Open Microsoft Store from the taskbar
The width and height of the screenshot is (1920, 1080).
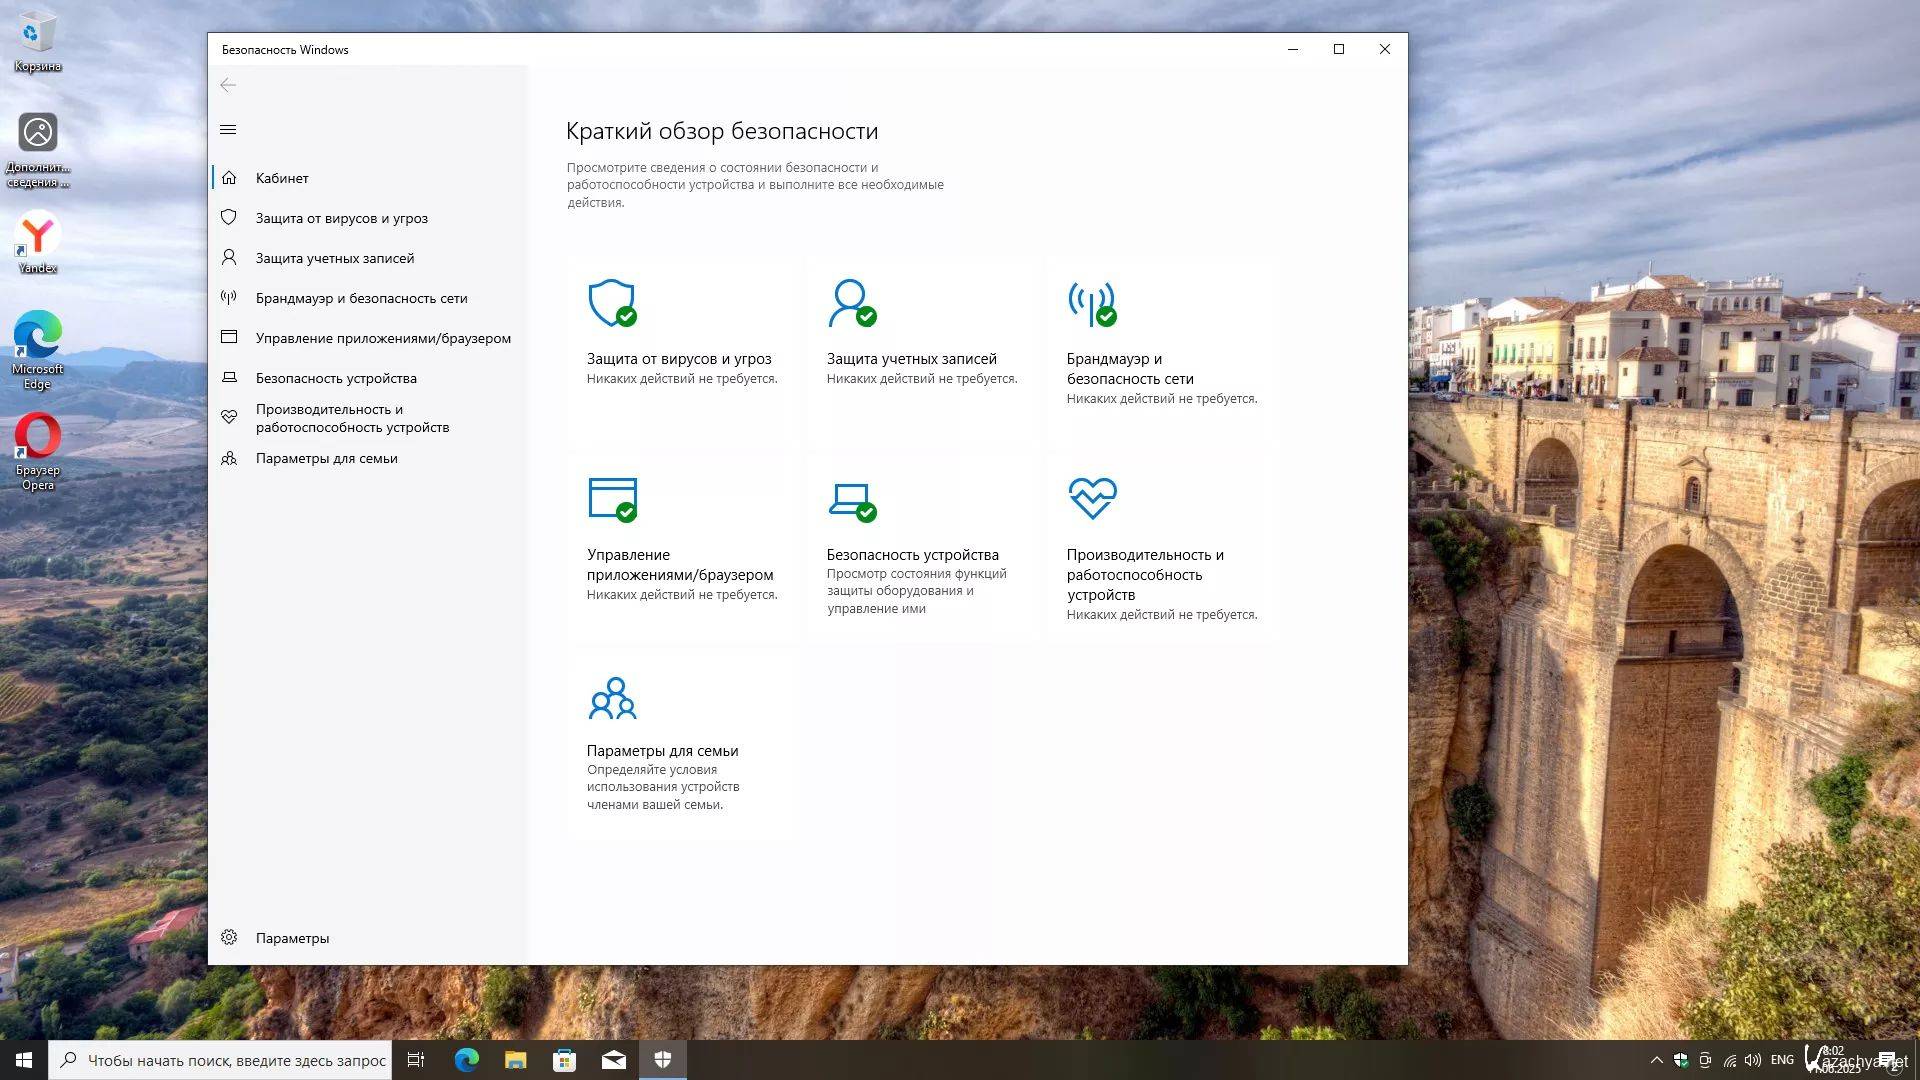tap(565, 1060)
